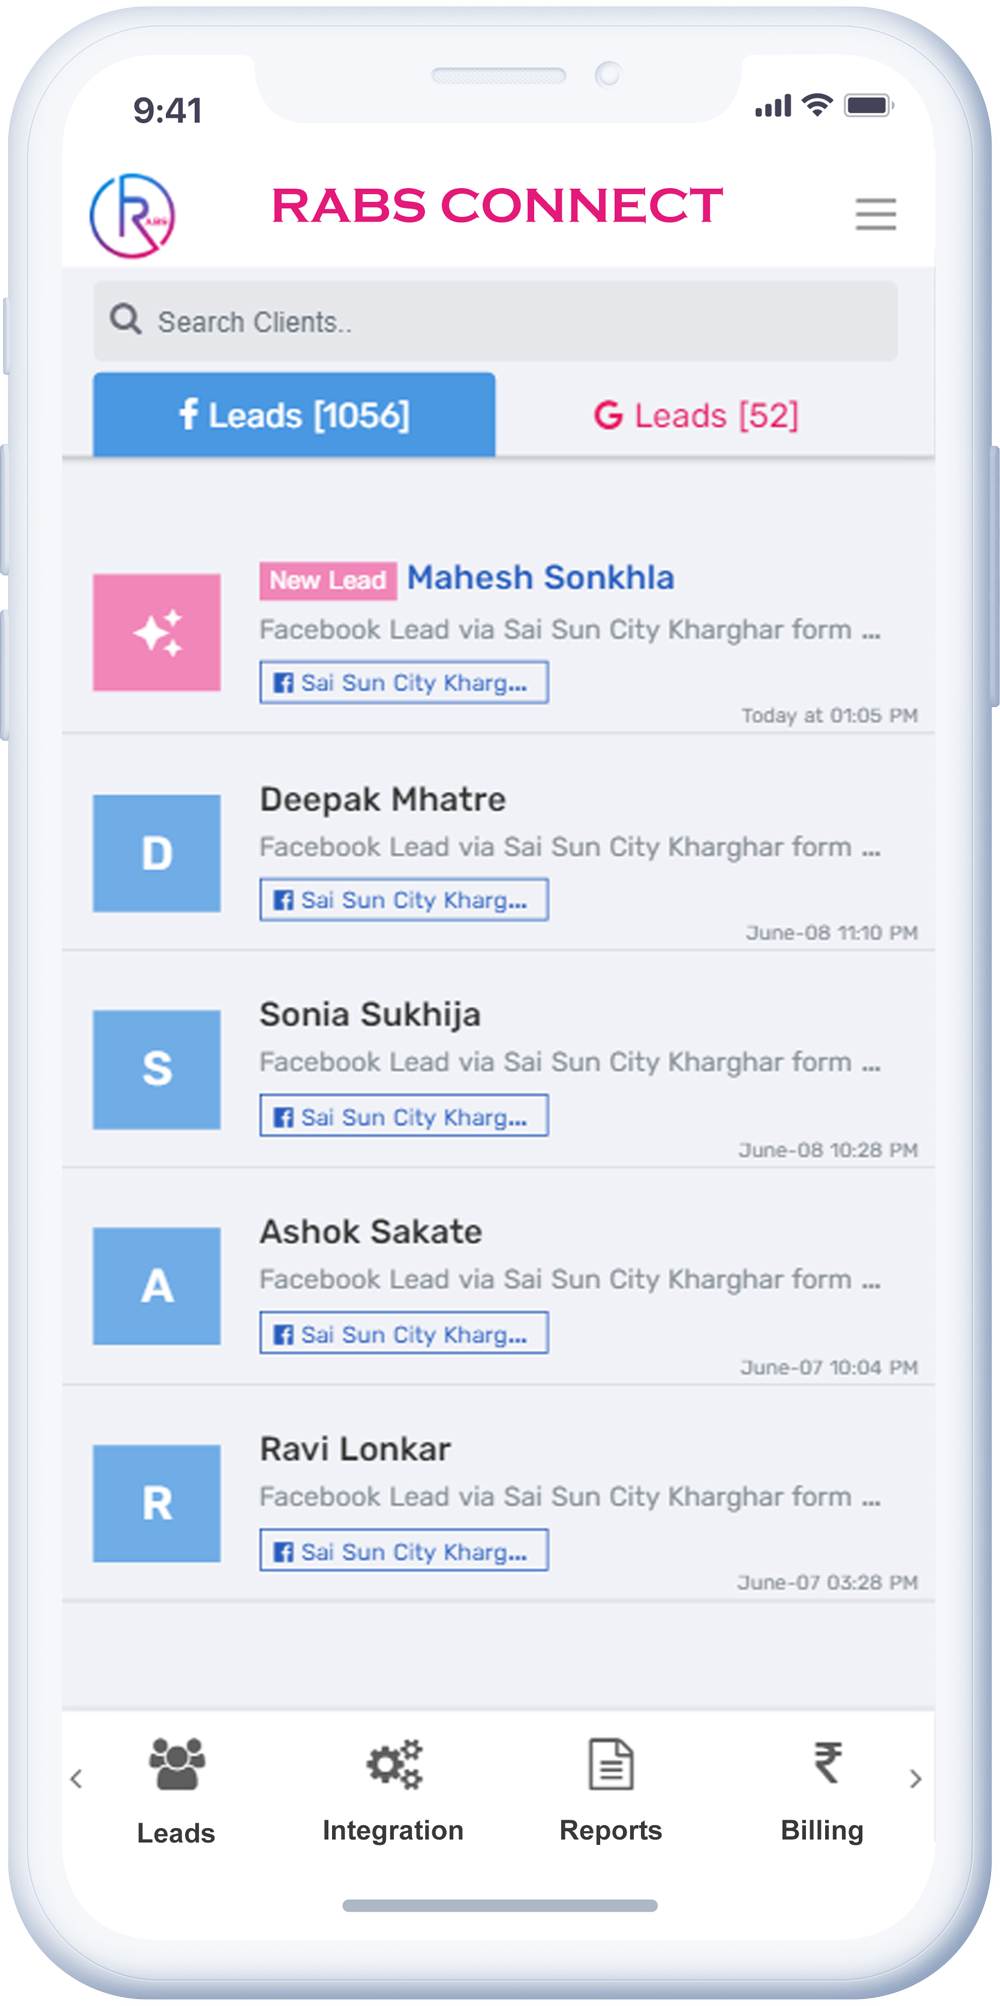Open the Leads people icon
This screenshot has width=1000, height=2006.
pos(176,1764)
